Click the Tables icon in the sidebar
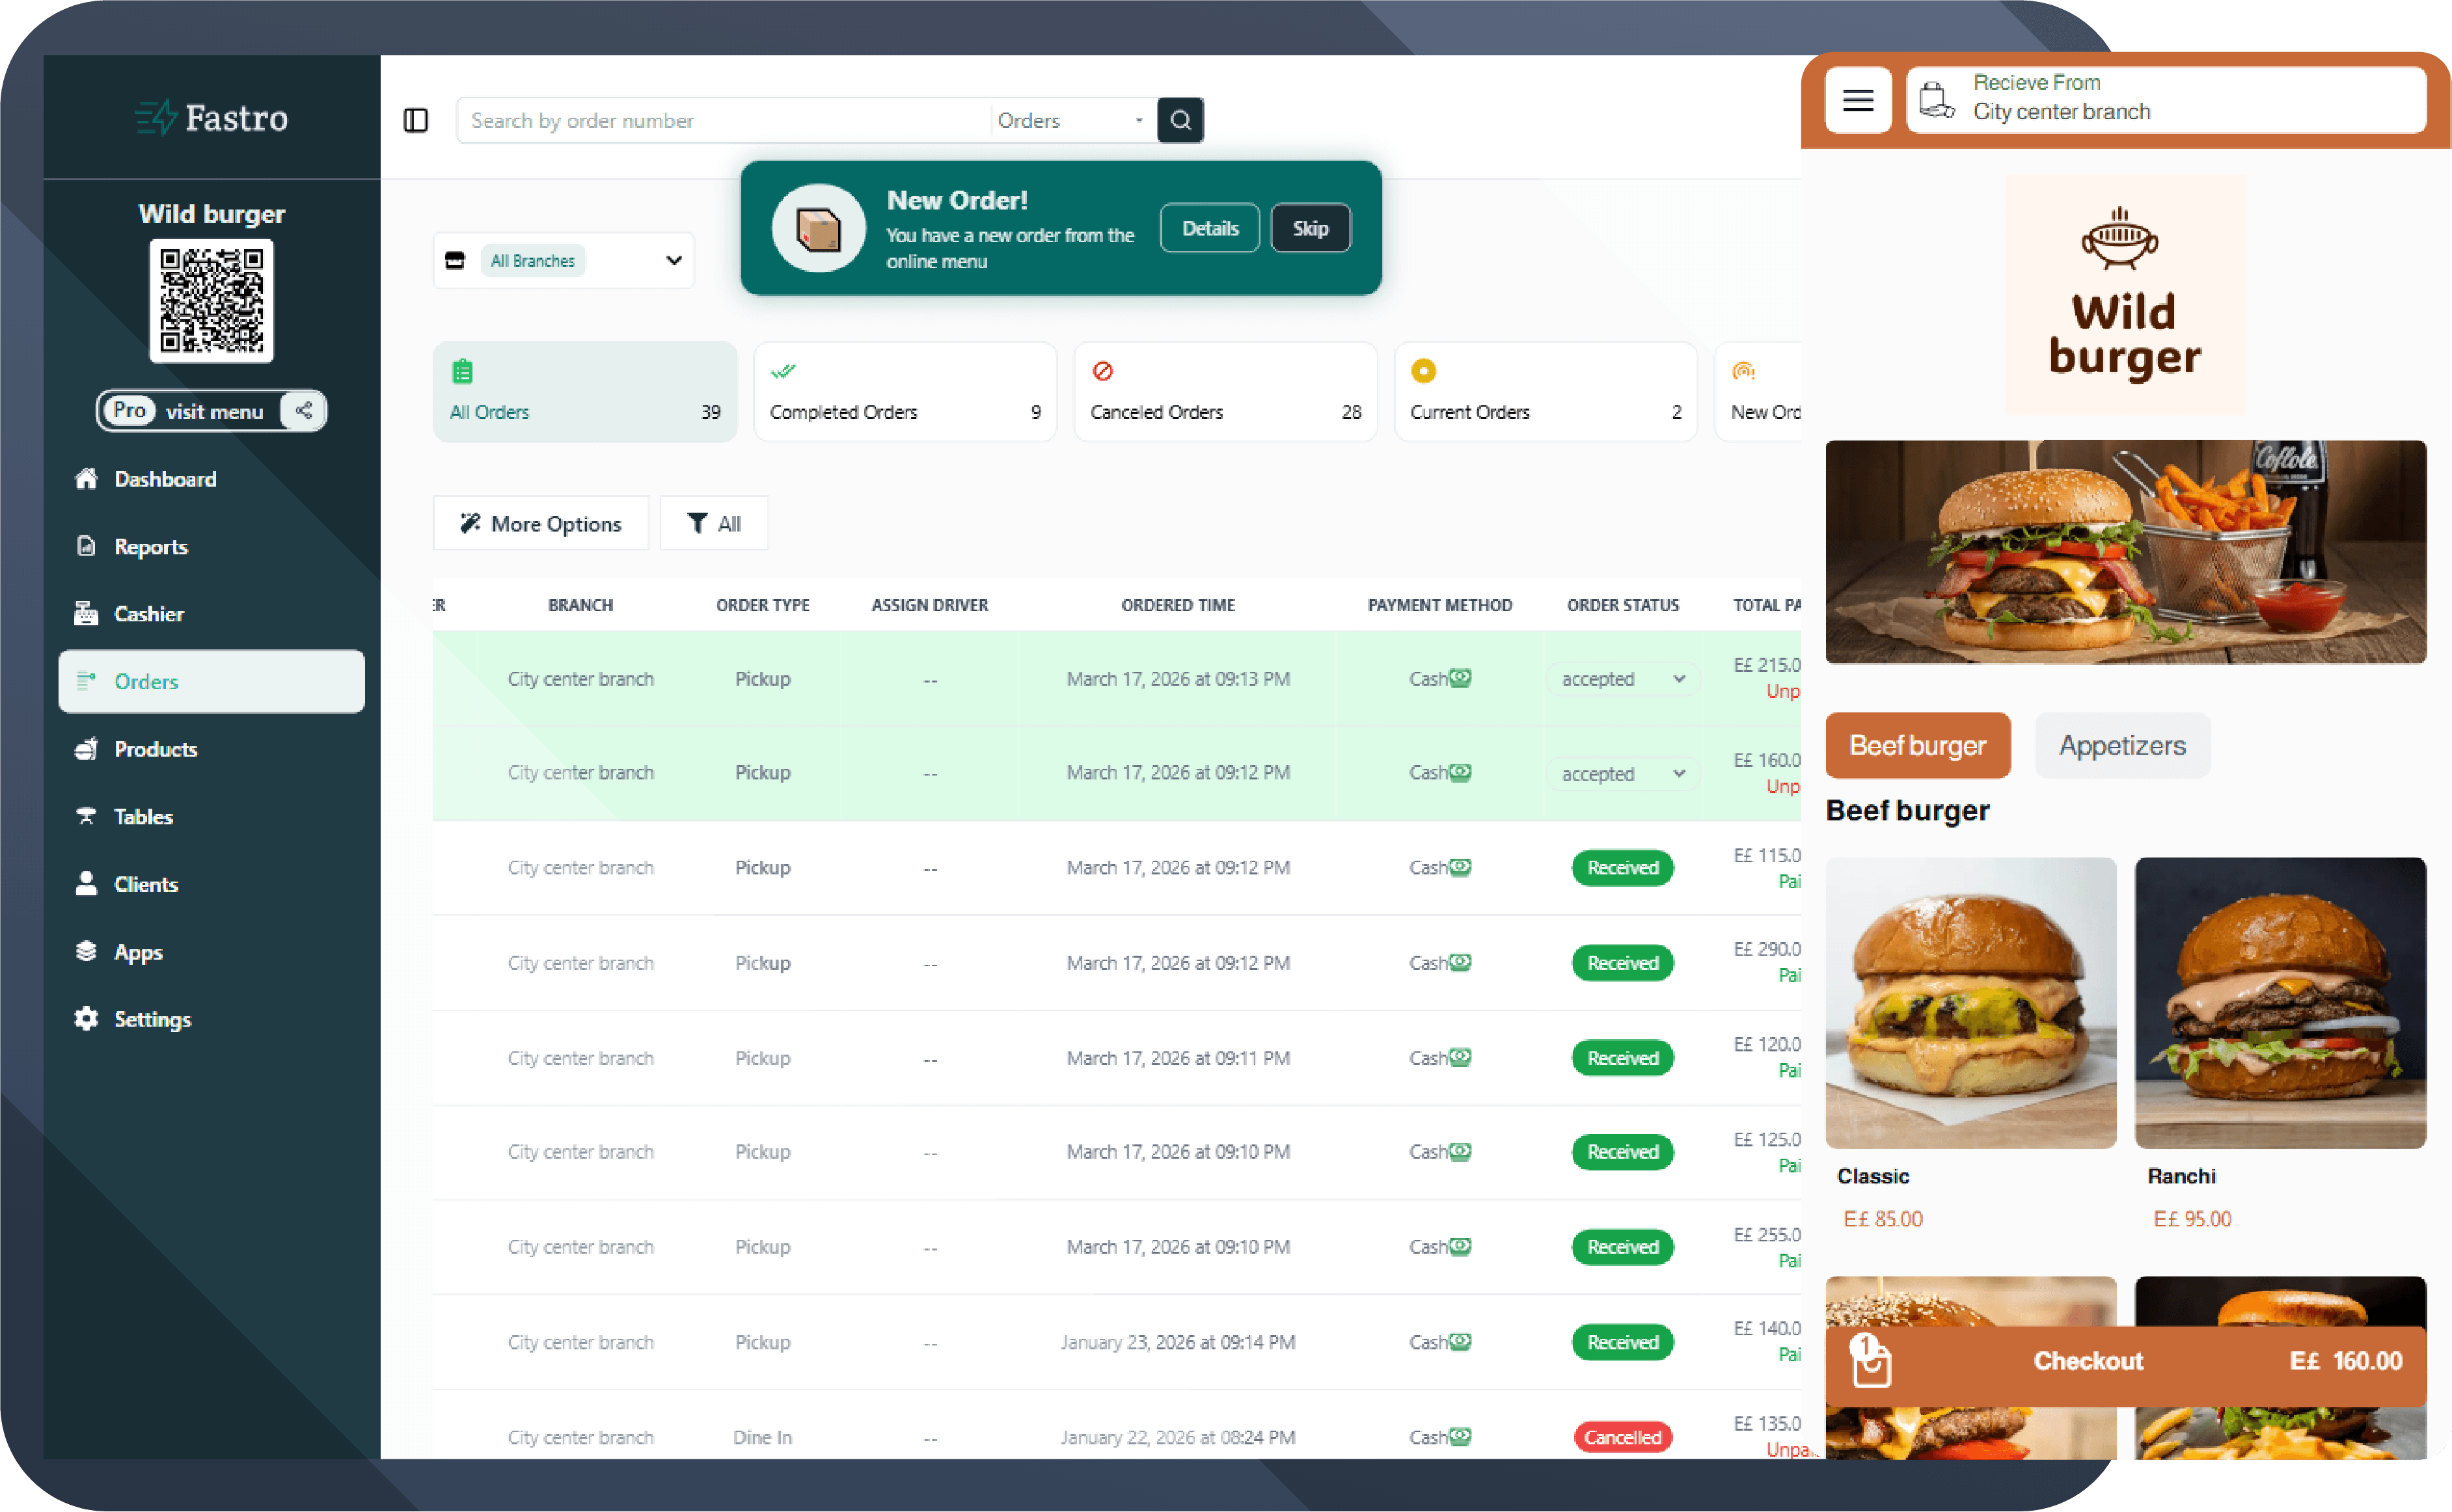 click(86, 816)
